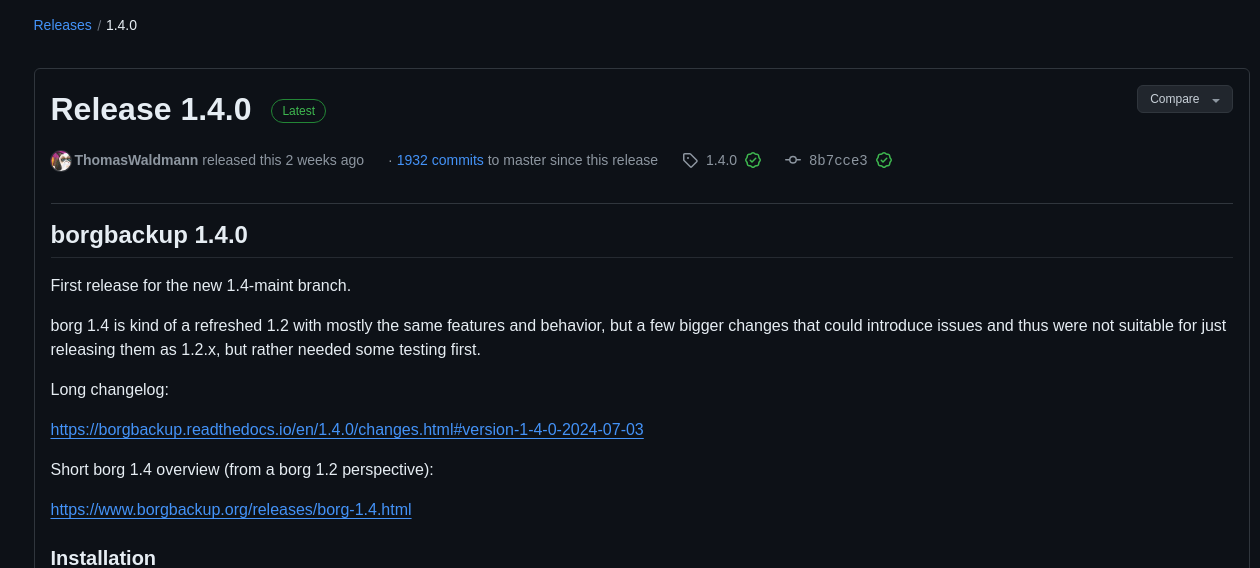1260x568 pixels.
Task: Select the 1.4.0 breadcrumb item
Action: point(121,25)
